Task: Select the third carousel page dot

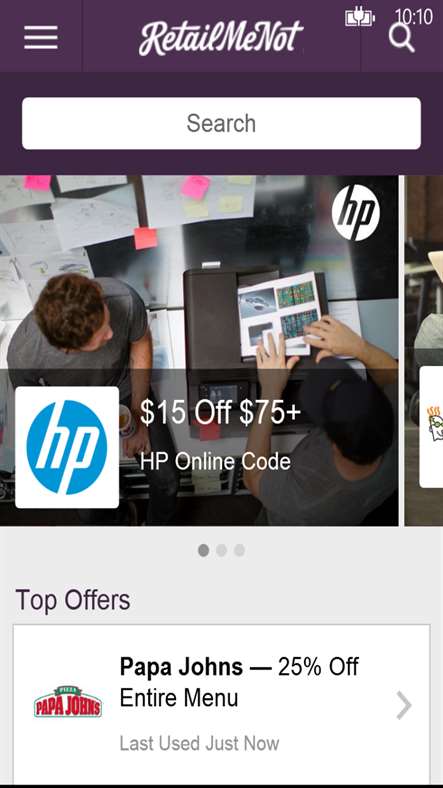Action: pyautogui.click(x=240, y=550)
